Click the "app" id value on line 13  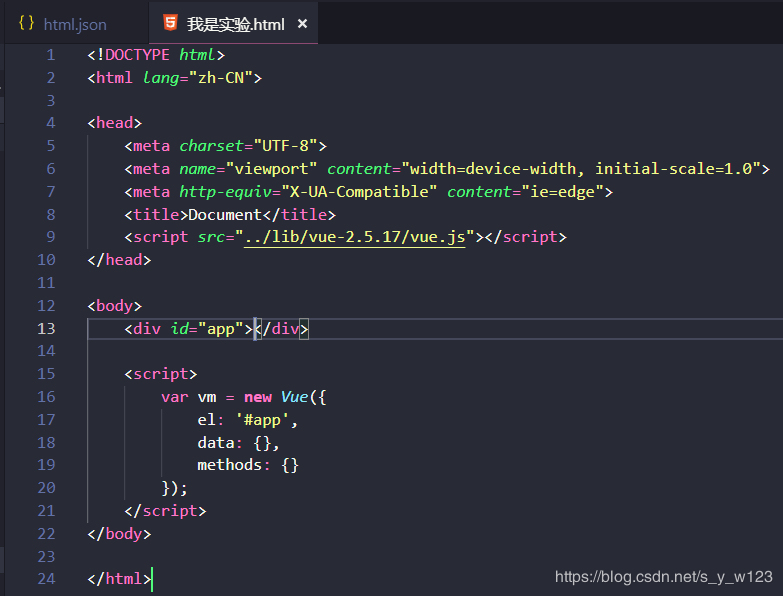tap(221, 329)
